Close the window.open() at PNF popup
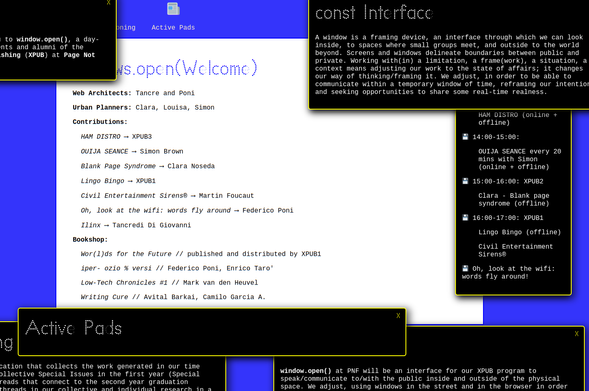Viewport: 589px width, 391px height. pos(577,334)
